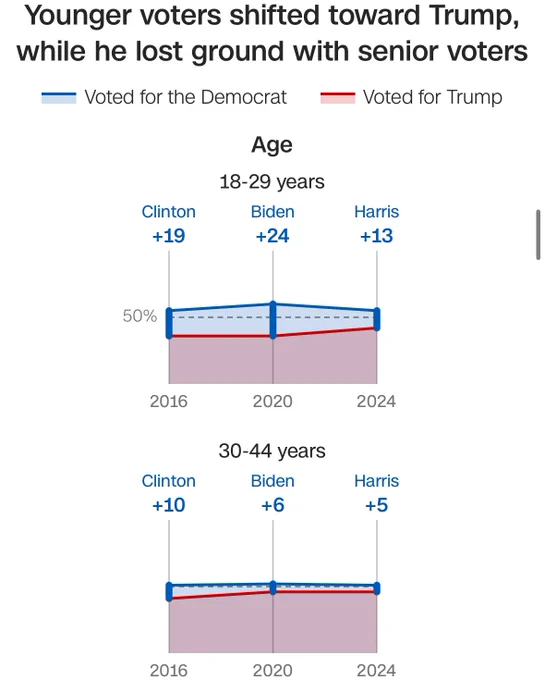Click the 2016 blue marker in 18-29 chart
The image size is (545, 680).
point(169,324)
